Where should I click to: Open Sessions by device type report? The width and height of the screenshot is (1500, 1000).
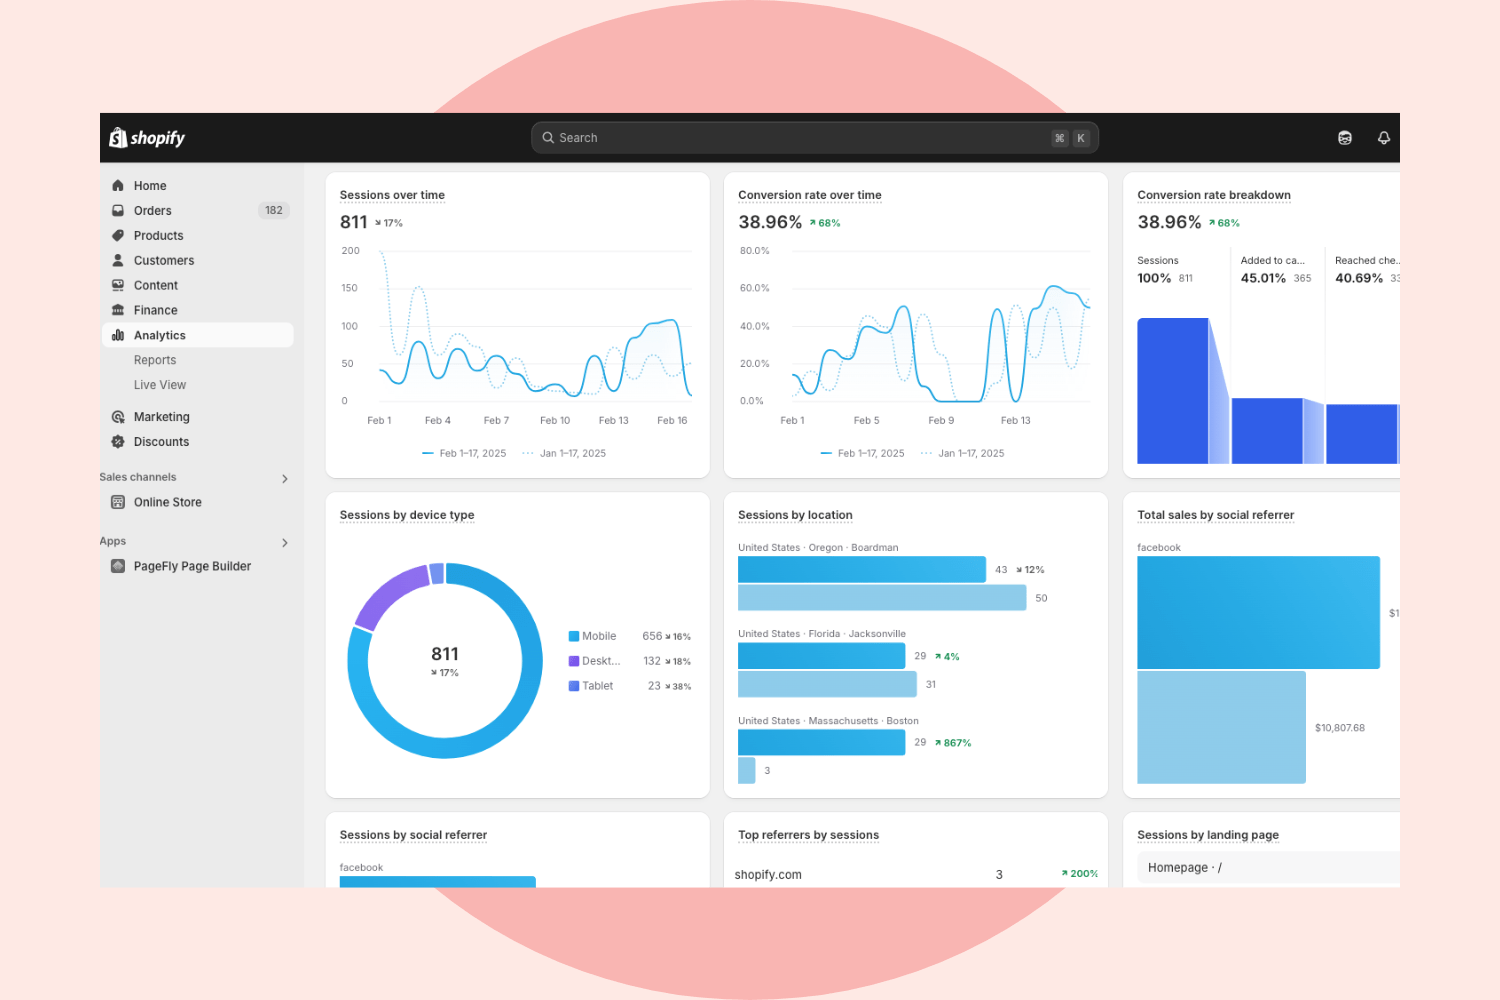407,515
